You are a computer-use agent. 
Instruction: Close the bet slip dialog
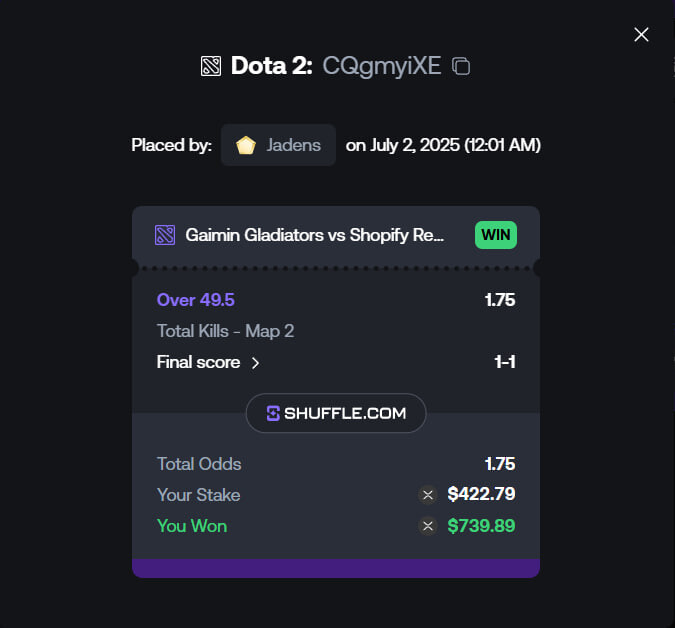[641, 34]
